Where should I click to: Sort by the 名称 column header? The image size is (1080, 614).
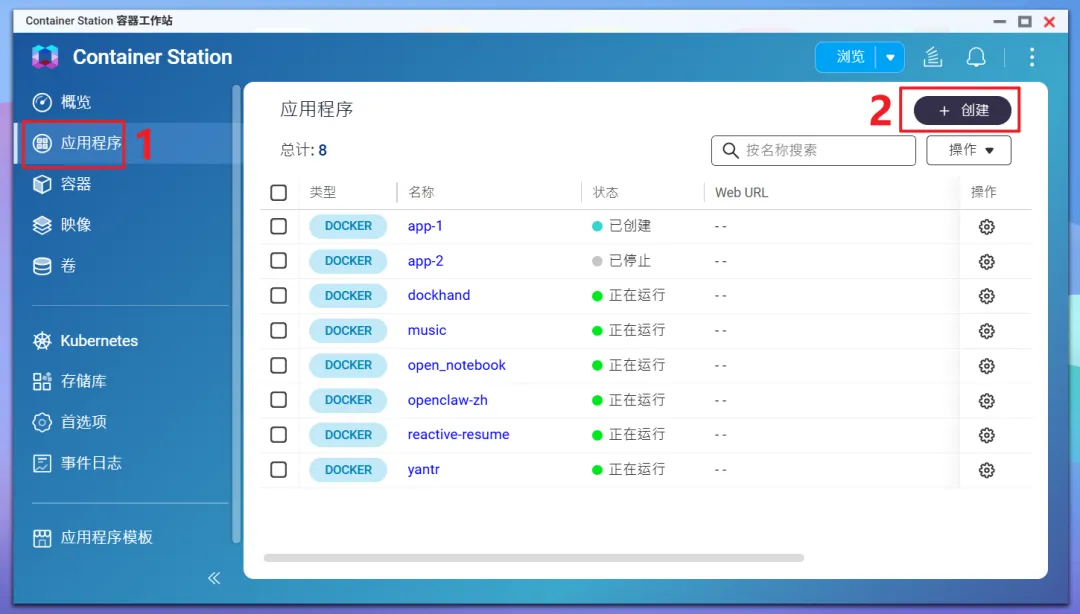coord(421,192)
